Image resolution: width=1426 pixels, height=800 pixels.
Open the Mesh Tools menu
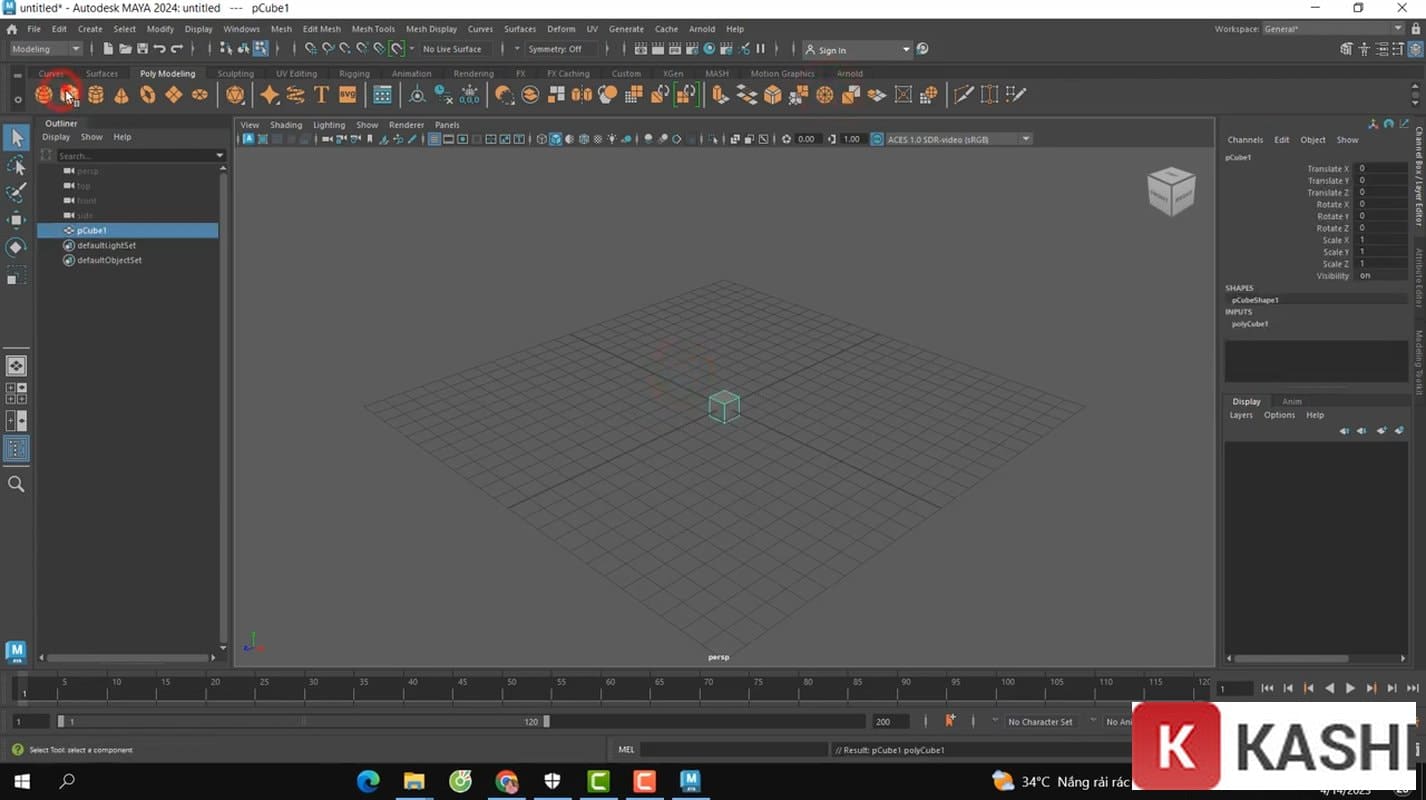click(x=372, y=29)
